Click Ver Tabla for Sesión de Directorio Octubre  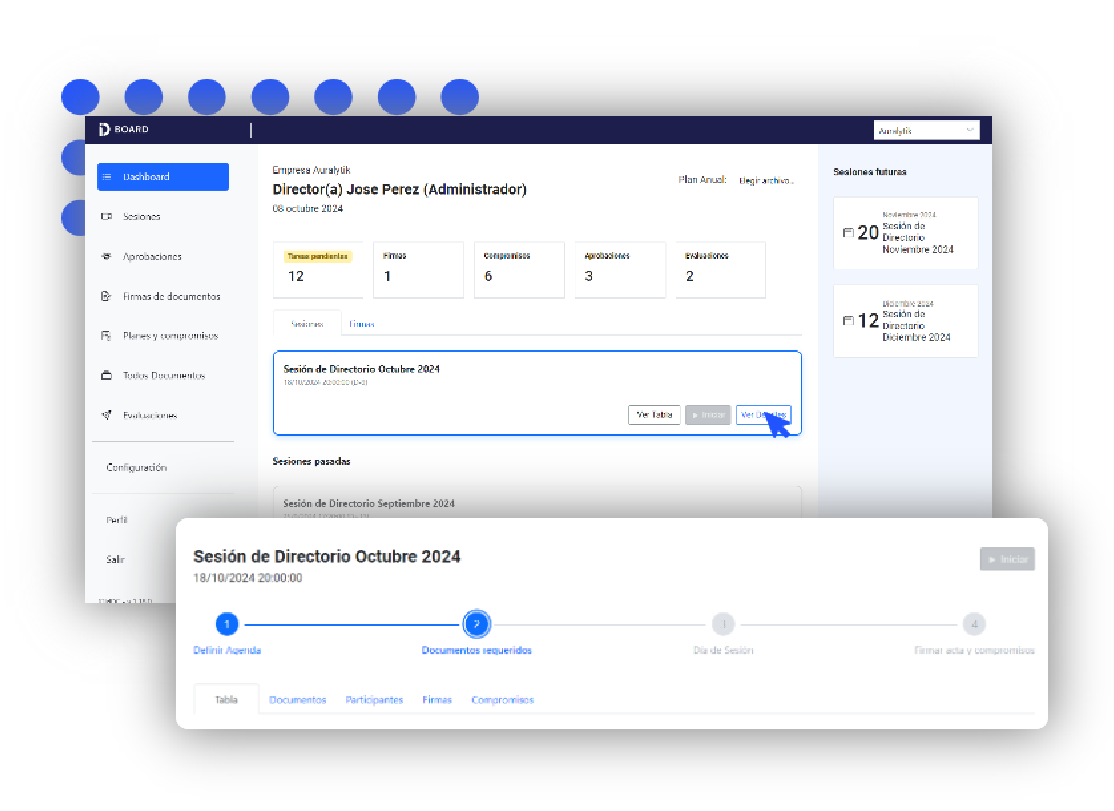tap(655, 414)
